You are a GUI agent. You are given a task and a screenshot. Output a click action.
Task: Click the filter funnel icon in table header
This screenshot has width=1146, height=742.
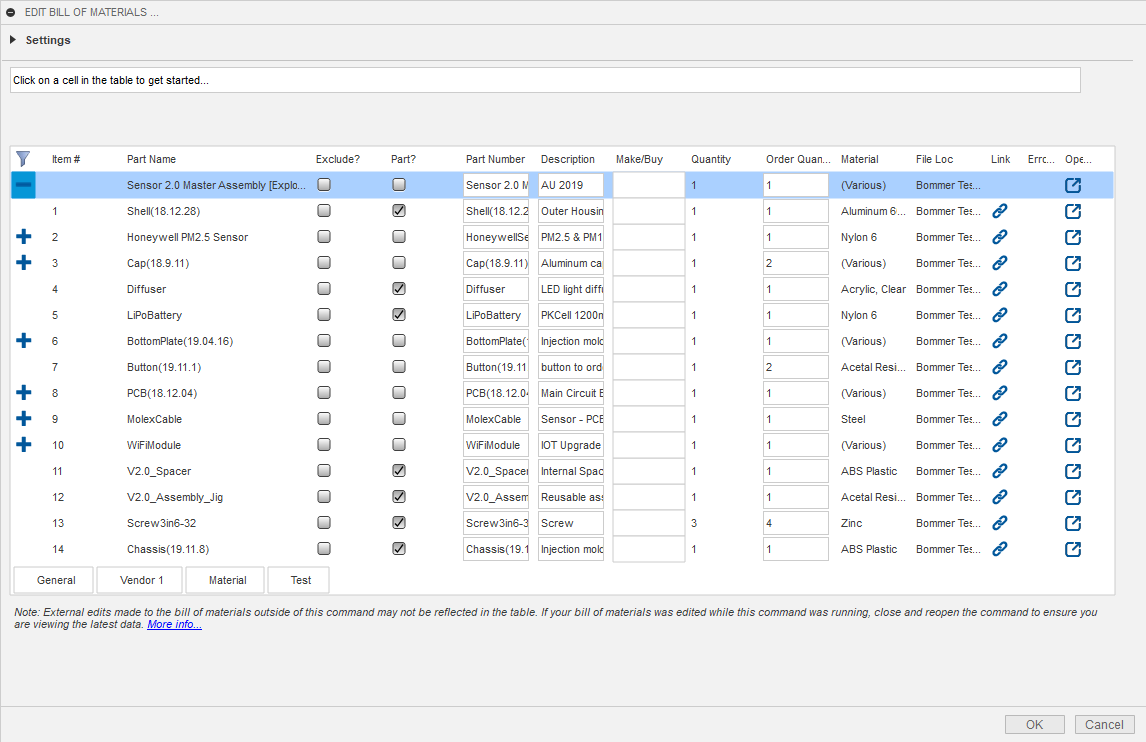[23, 159]
